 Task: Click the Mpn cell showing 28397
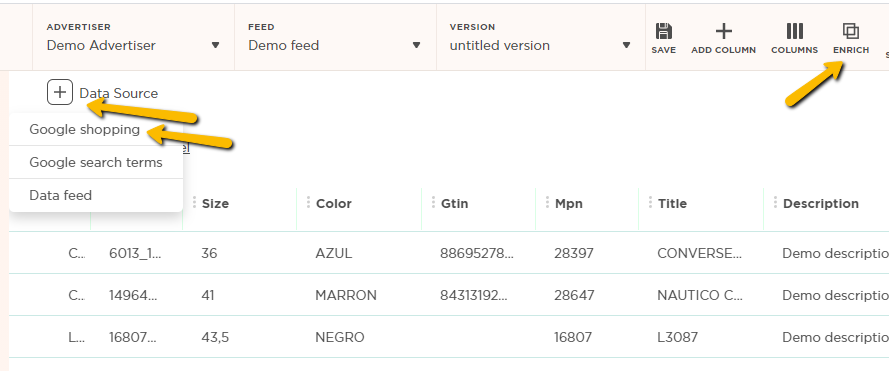pos(574,253)
